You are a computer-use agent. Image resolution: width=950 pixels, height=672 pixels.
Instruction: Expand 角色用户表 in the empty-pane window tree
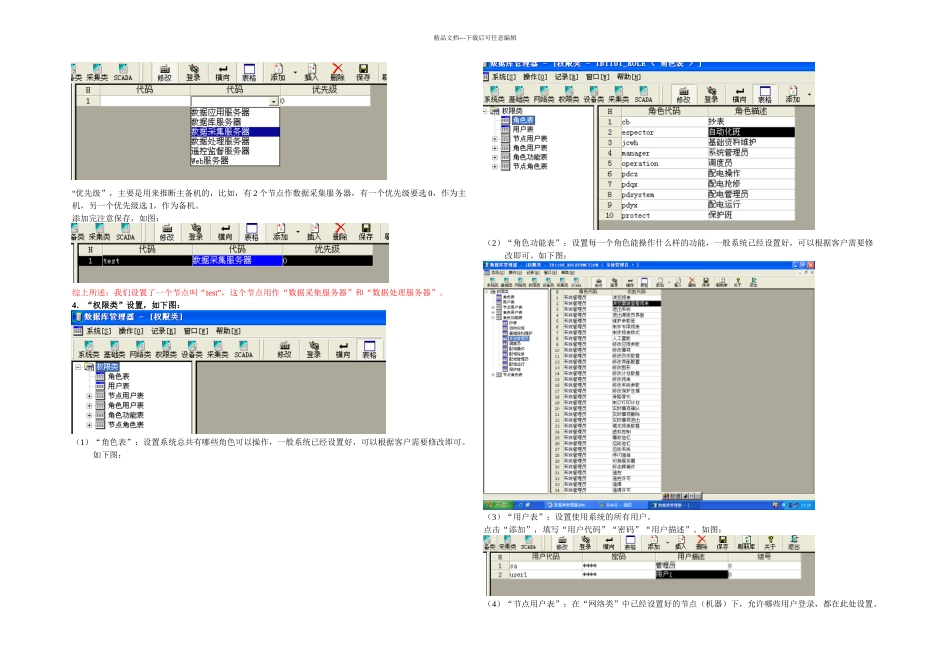coord(89,405)
